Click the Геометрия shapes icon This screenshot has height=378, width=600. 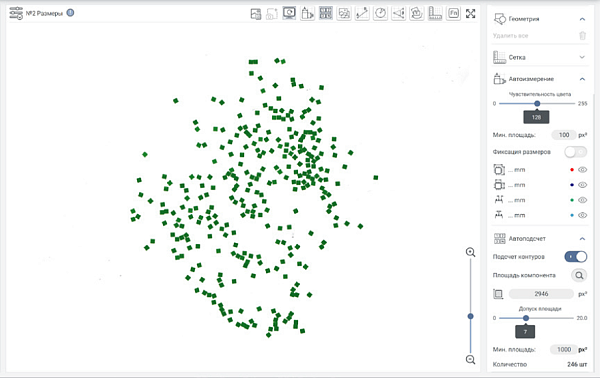click(x=500, y=19)
